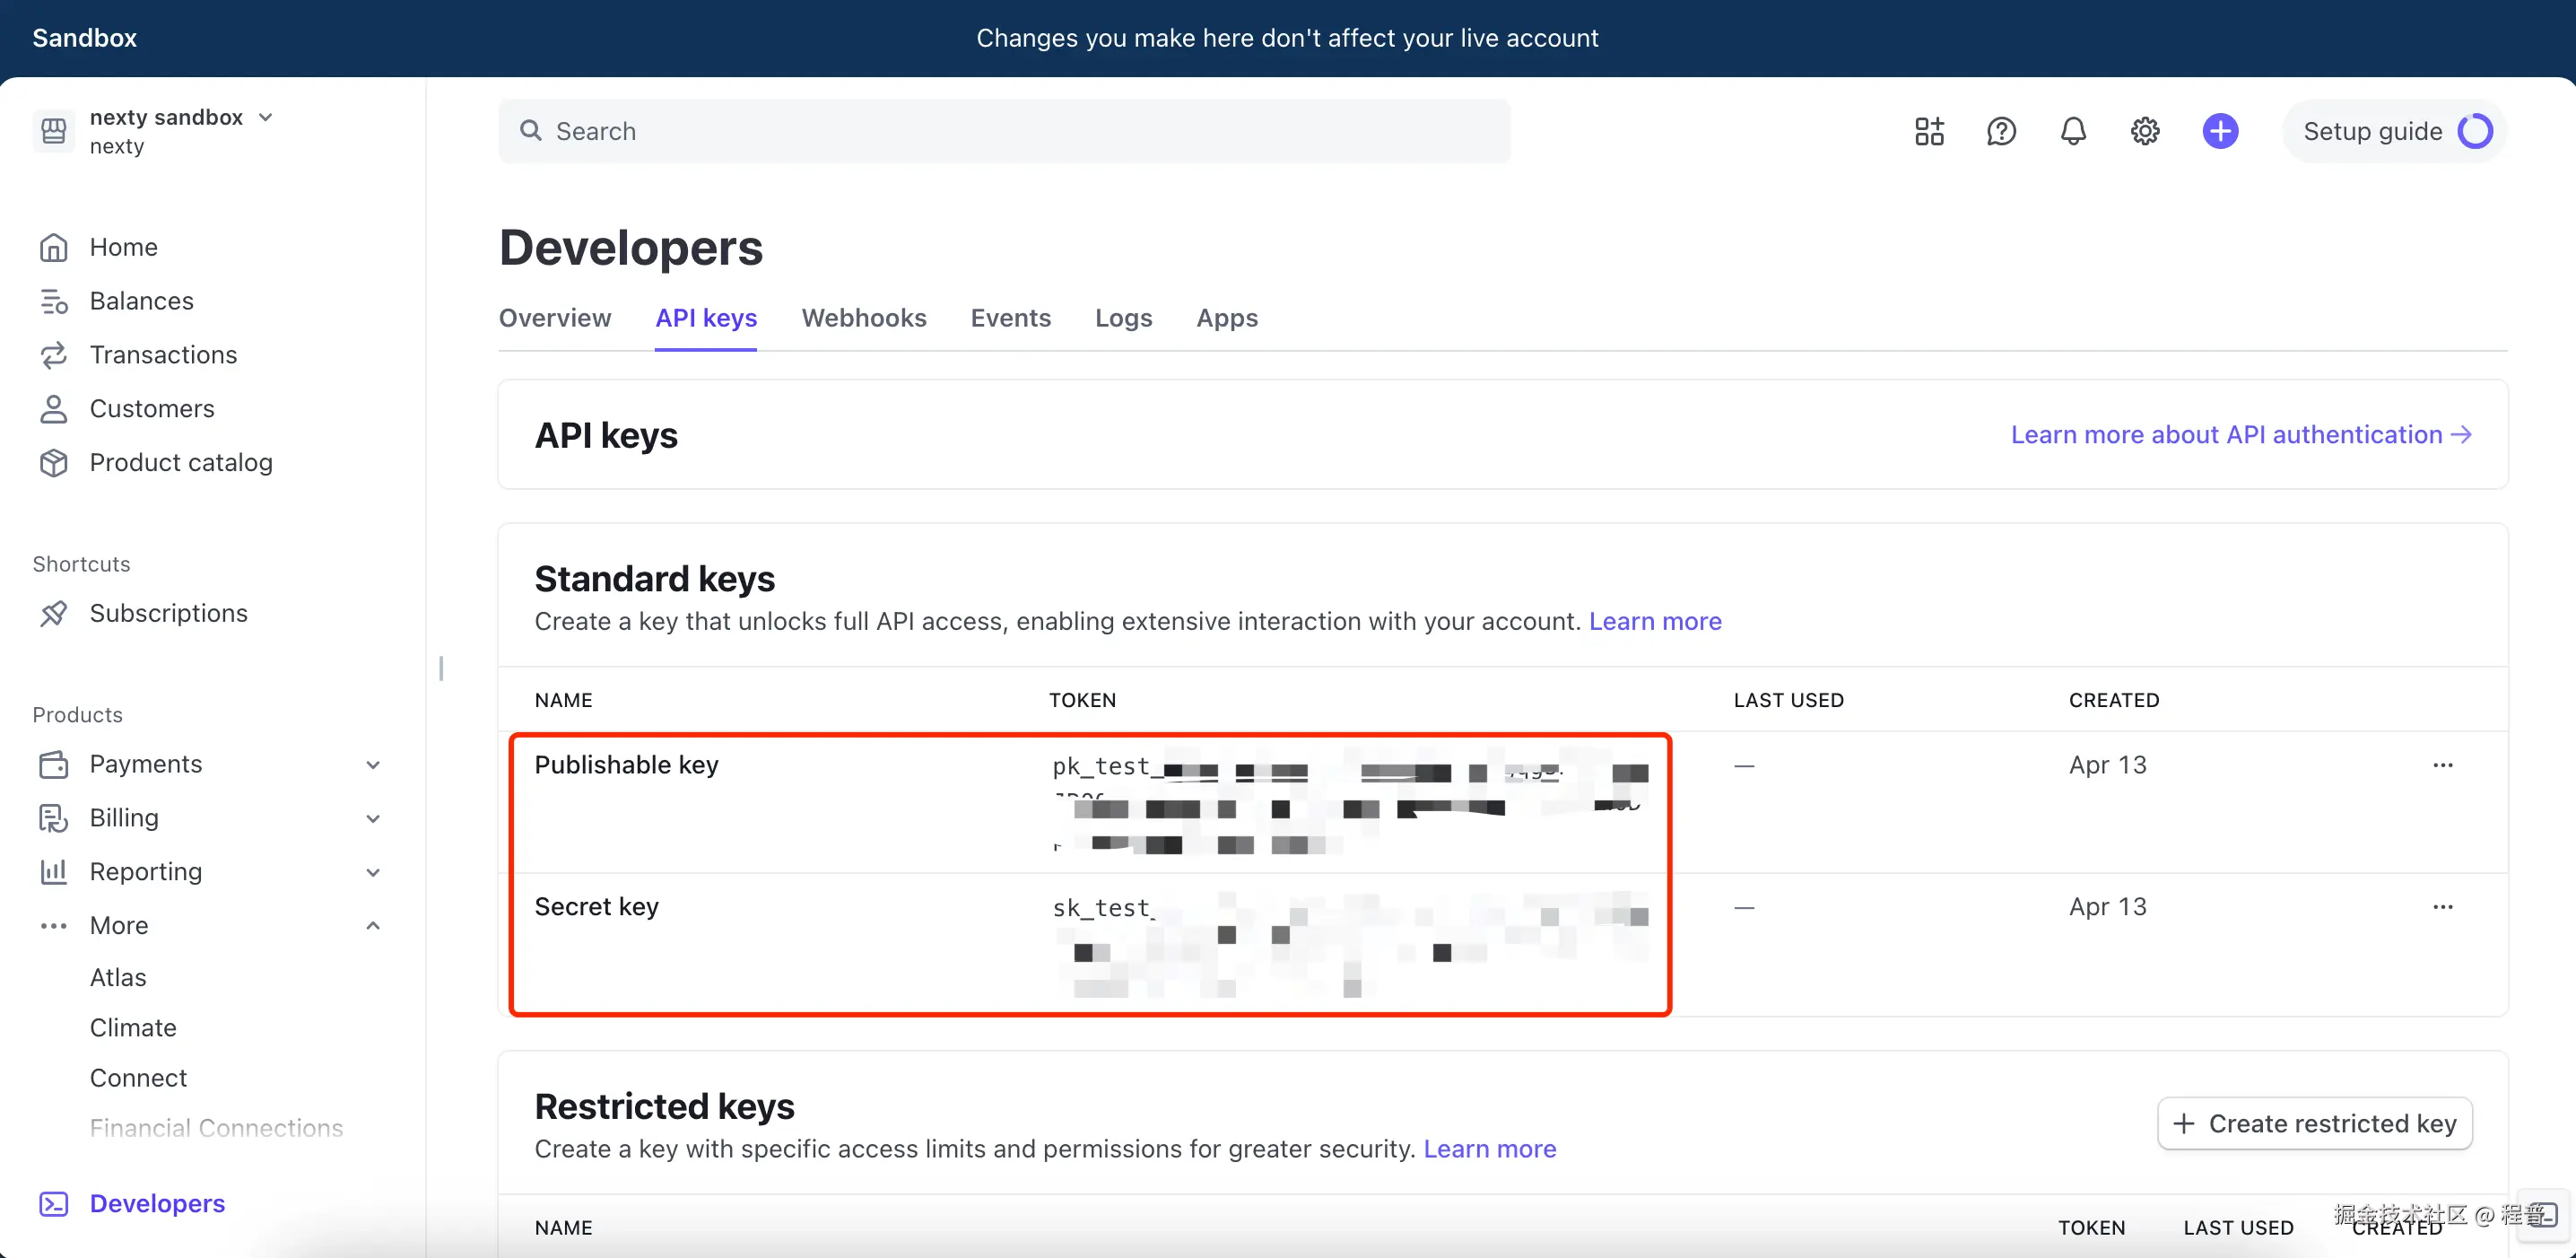Switch to the Events tab
2576x1258 pixels.
tap(1010, 318)
